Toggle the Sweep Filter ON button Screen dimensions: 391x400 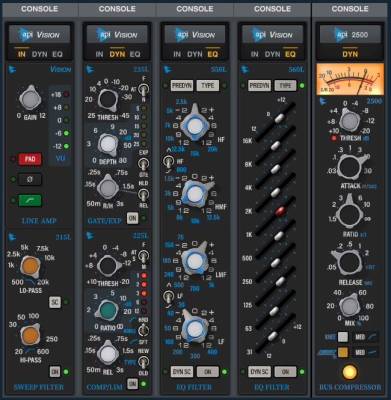(x=55, y=371)
